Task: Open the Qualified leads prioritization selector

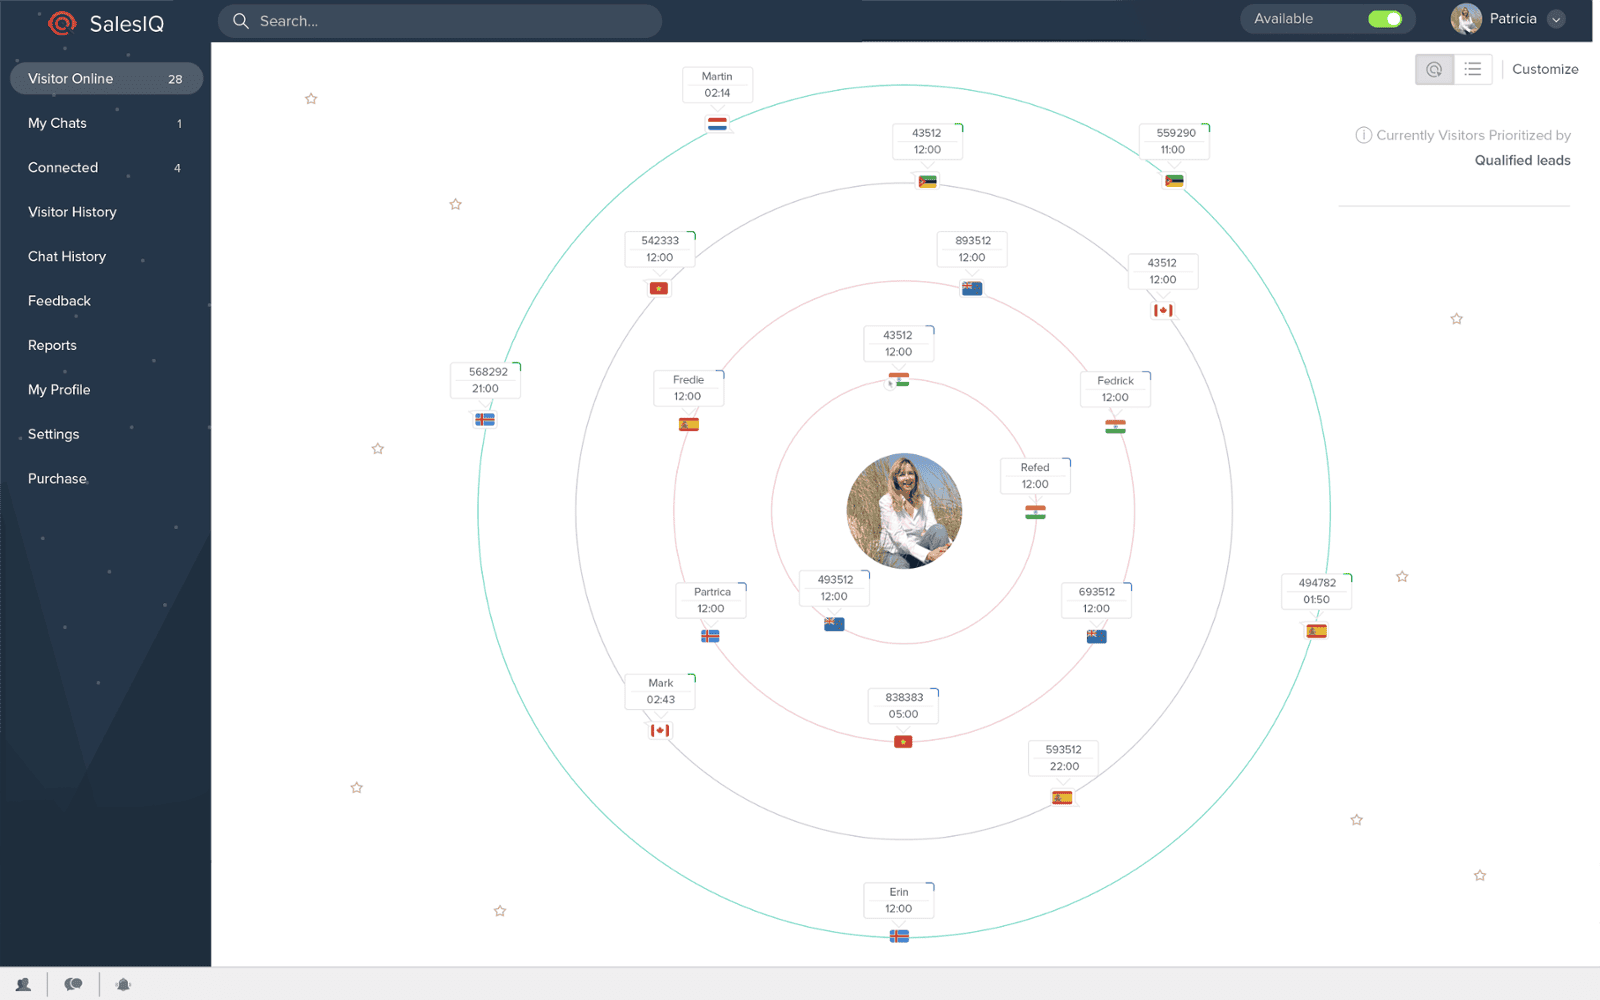Action: (1522, 160)
